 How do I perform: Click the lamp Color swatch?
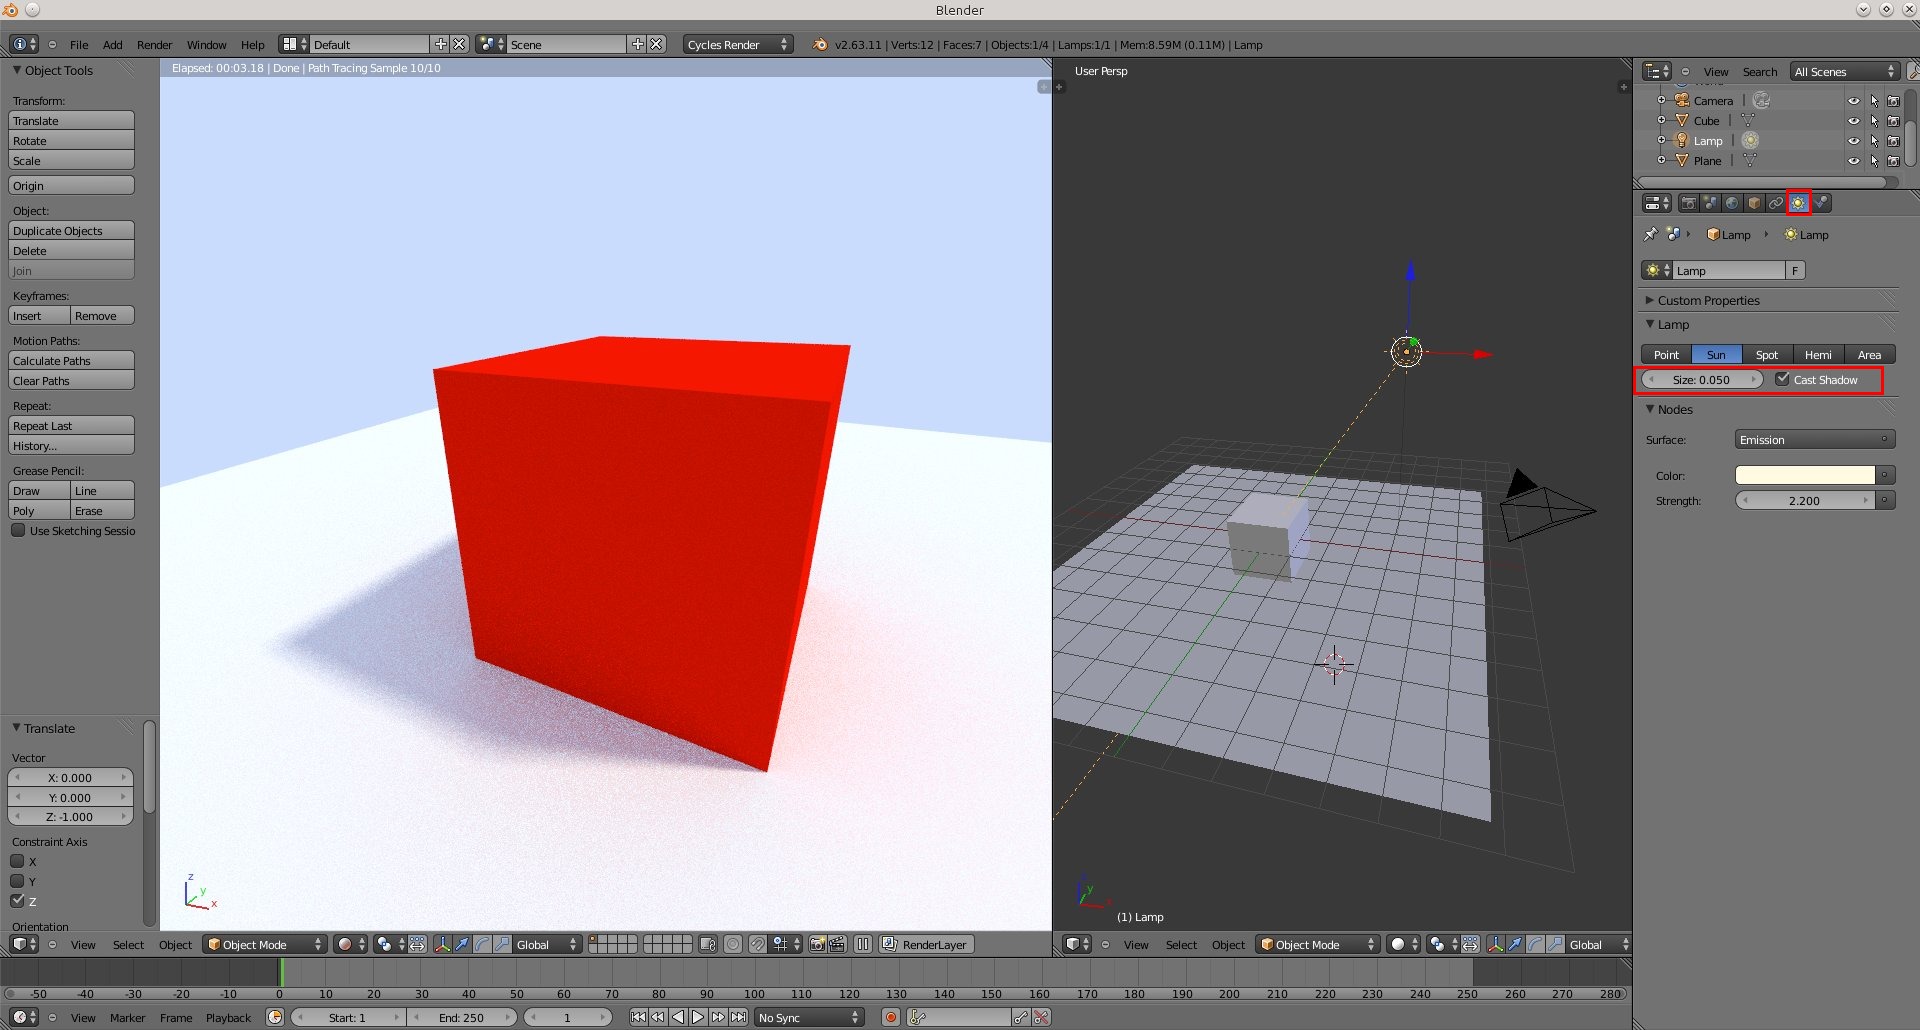pos(1805,475)
